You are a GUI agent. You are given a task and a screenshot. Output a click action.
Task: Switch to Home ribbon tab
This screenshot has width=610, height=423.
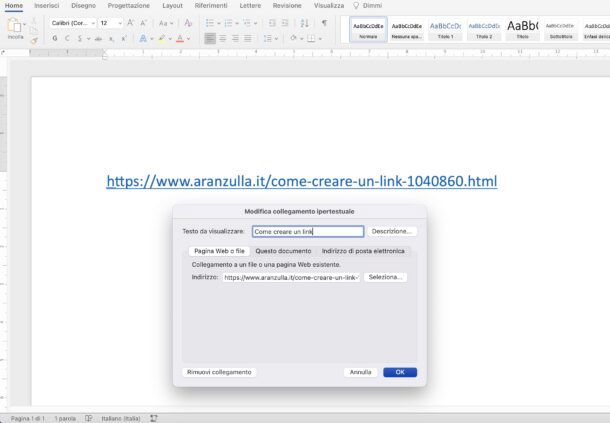point(14,6)
